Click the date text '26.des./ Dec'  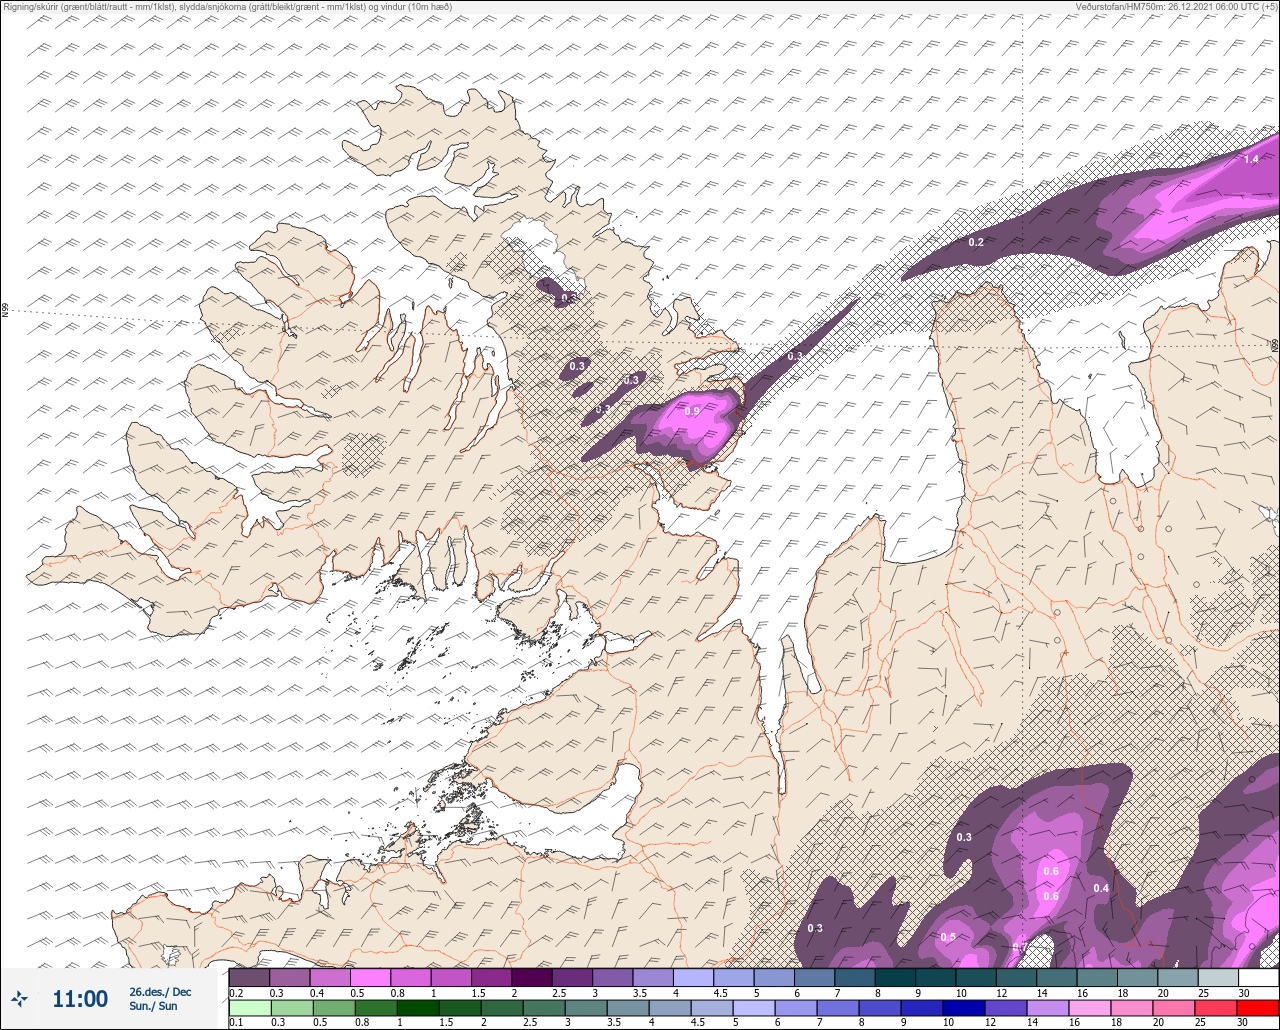pyautogui.click(x=160, y=991)
